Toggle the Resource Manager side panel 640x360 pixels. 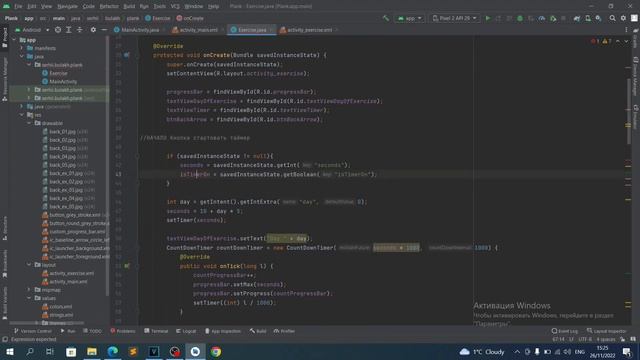[x=4, y=79]
